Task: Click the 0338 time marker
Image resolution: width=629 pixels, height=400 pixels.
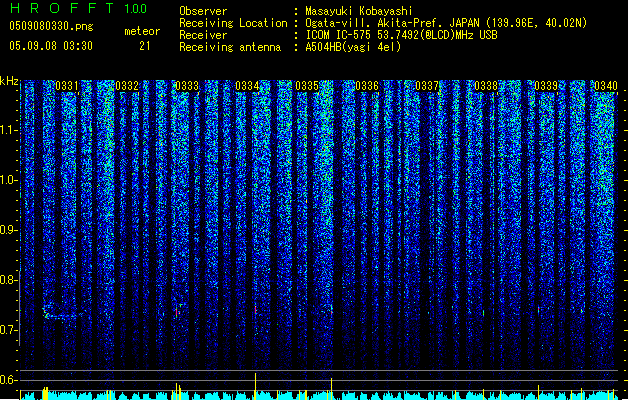Action: click(486, 86)
